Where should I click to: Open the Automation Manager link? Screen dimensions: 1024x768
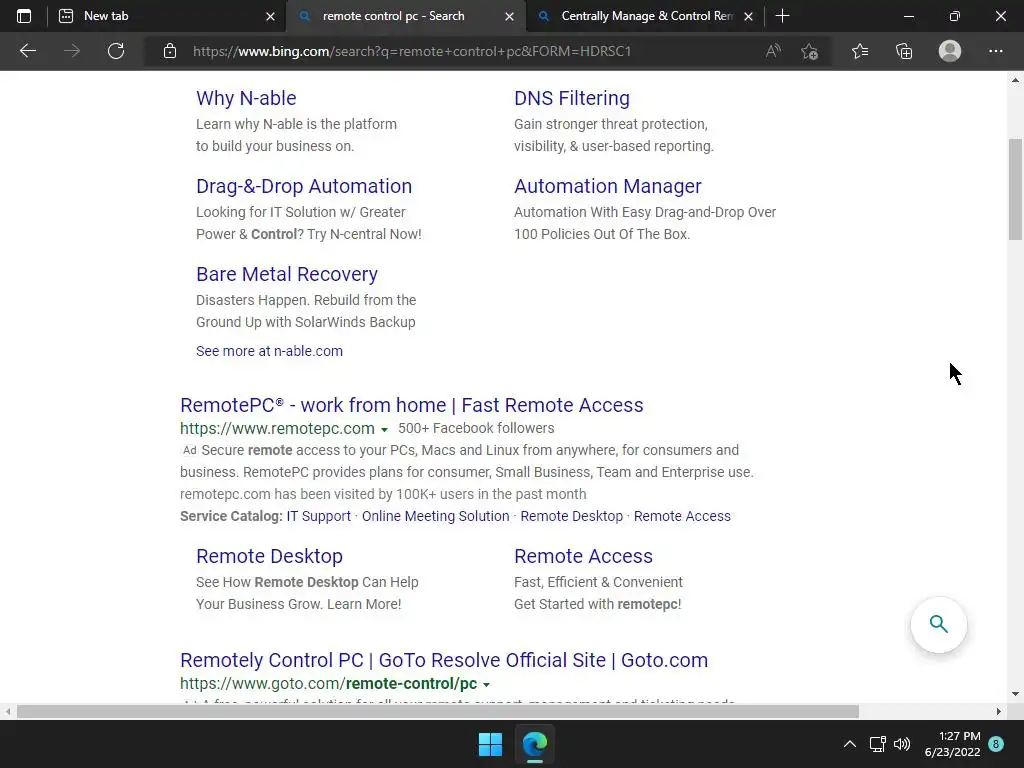click(x=608, y=186)
